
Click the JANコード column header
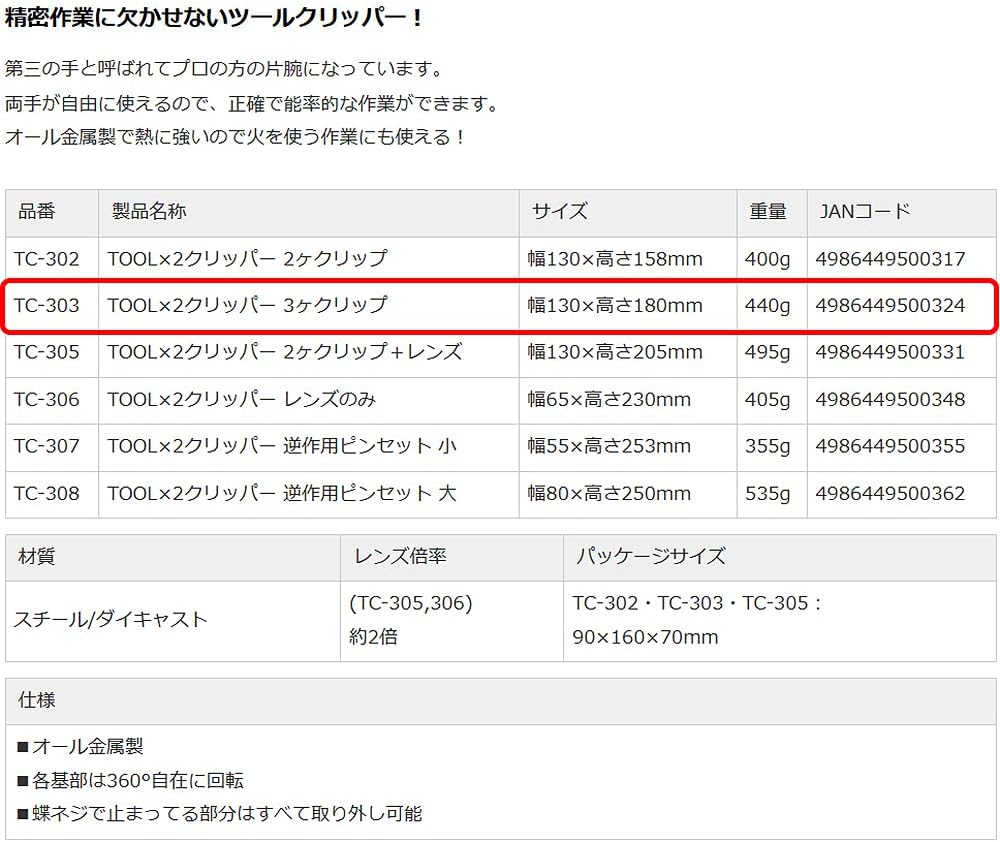(x=901, y=212)
